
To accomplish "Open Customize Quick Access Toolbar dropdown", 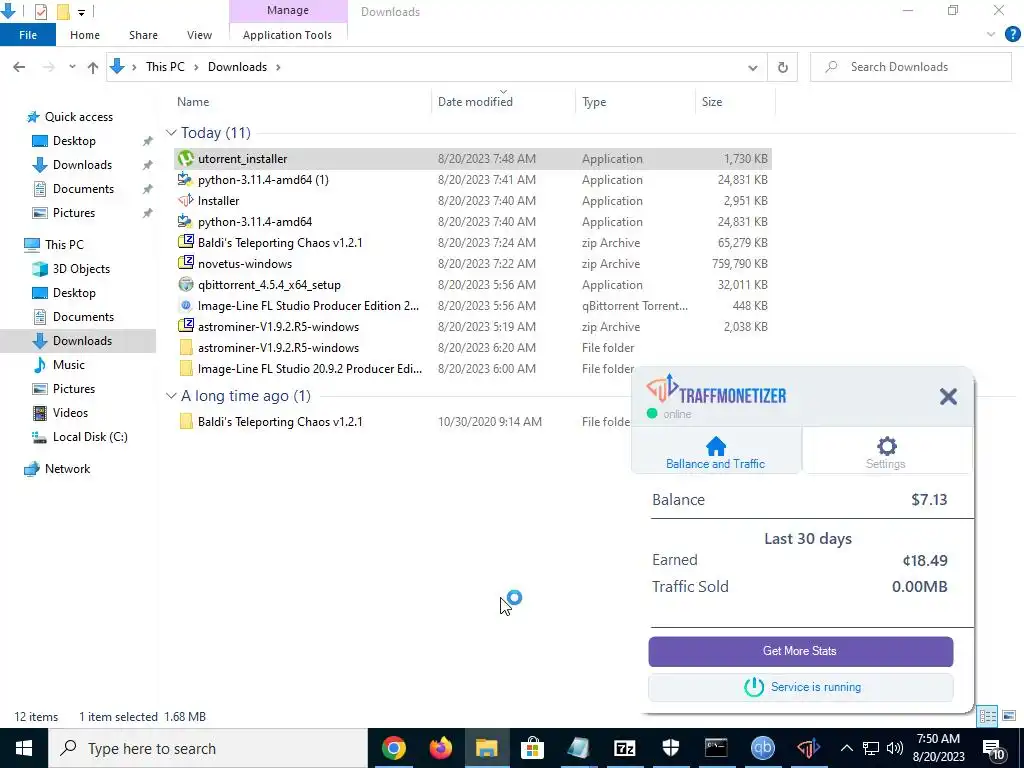I will coord(81,12).
